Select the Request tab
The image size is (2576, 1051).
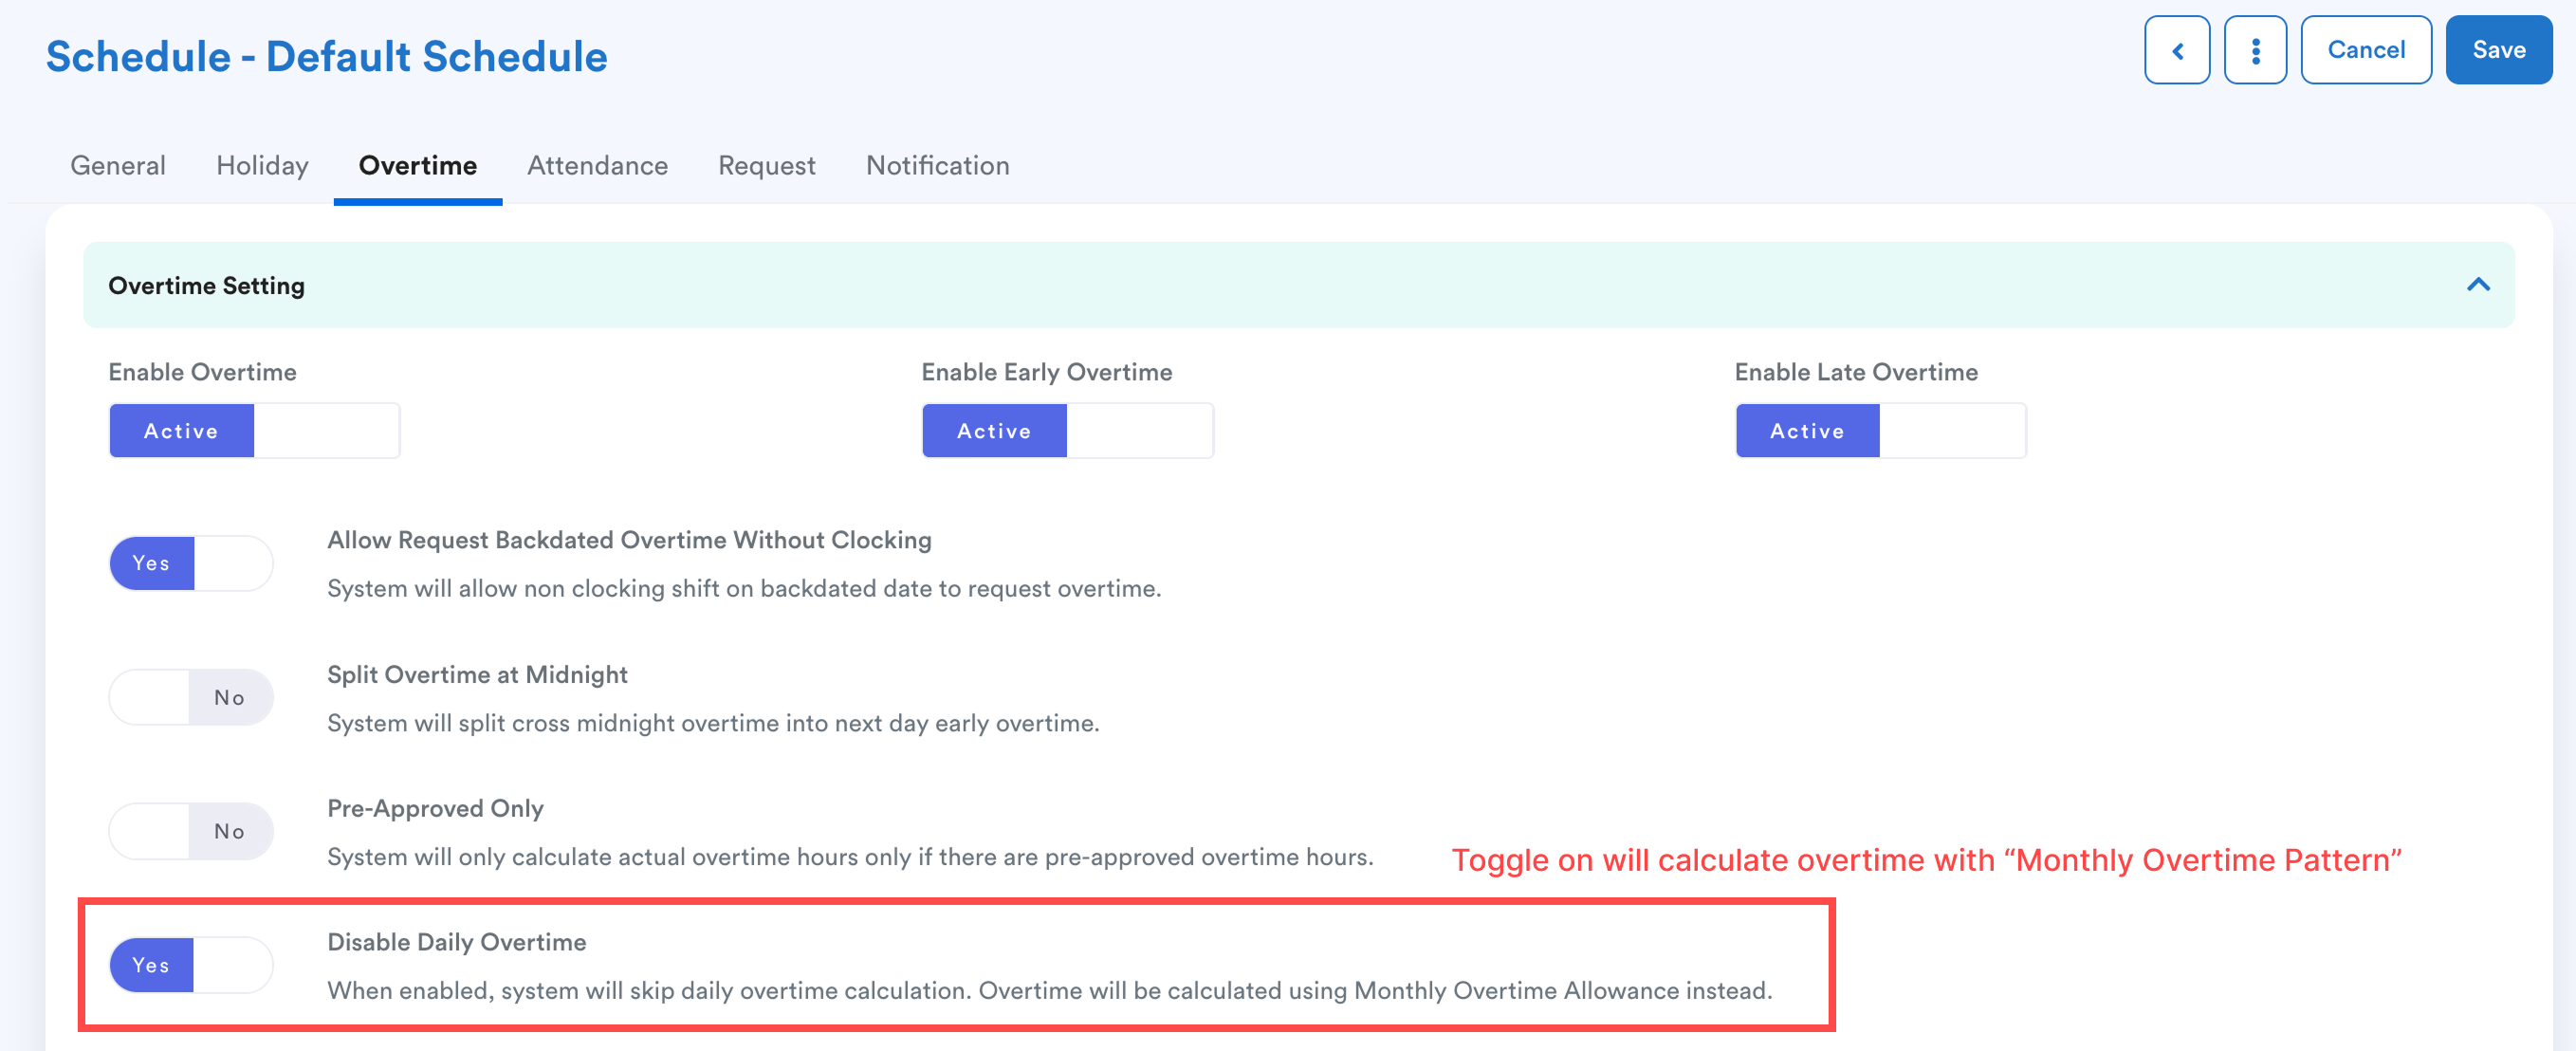766,166
